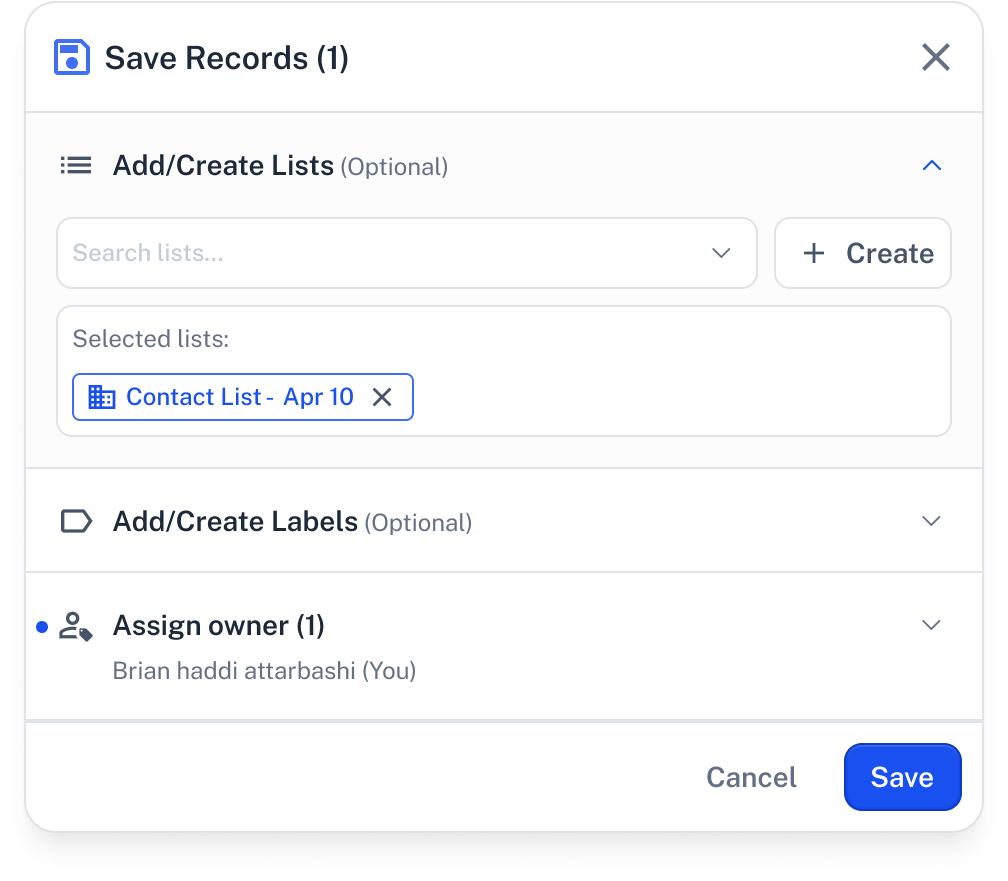Viewport: 1008px width, 881px height.
Task: Click the Create list button
Action: click(863, 253)
